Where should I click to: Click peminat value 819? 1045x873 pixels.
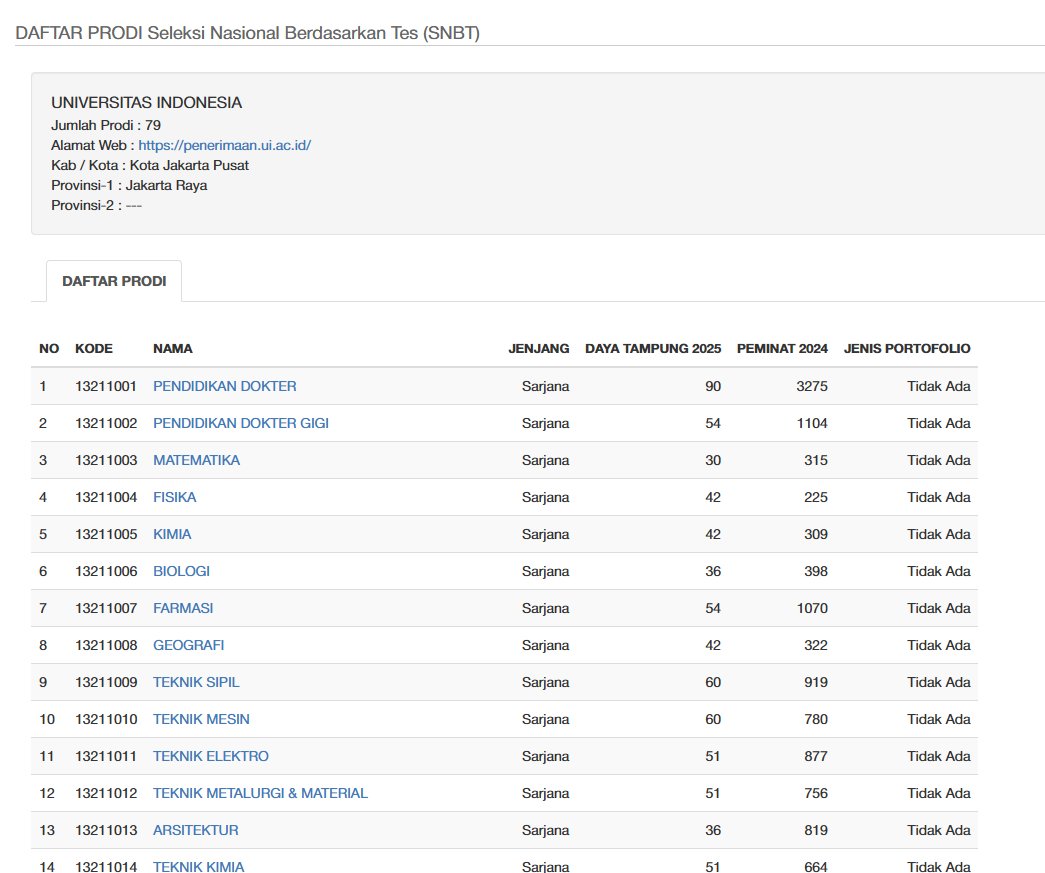pos(816,830)
